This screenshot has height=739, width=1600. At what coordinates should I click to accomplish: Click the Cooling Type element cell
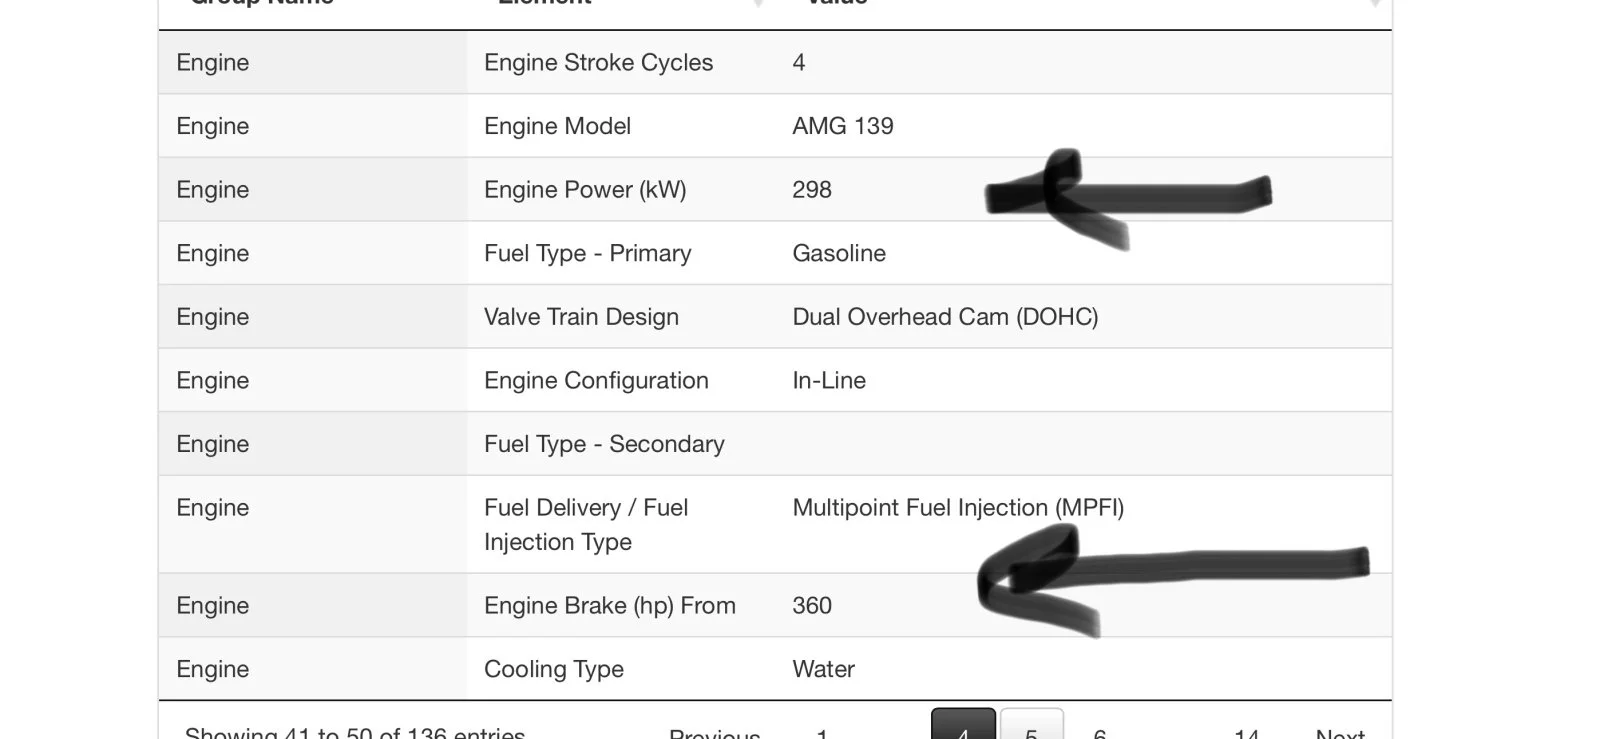click(553, 669)
